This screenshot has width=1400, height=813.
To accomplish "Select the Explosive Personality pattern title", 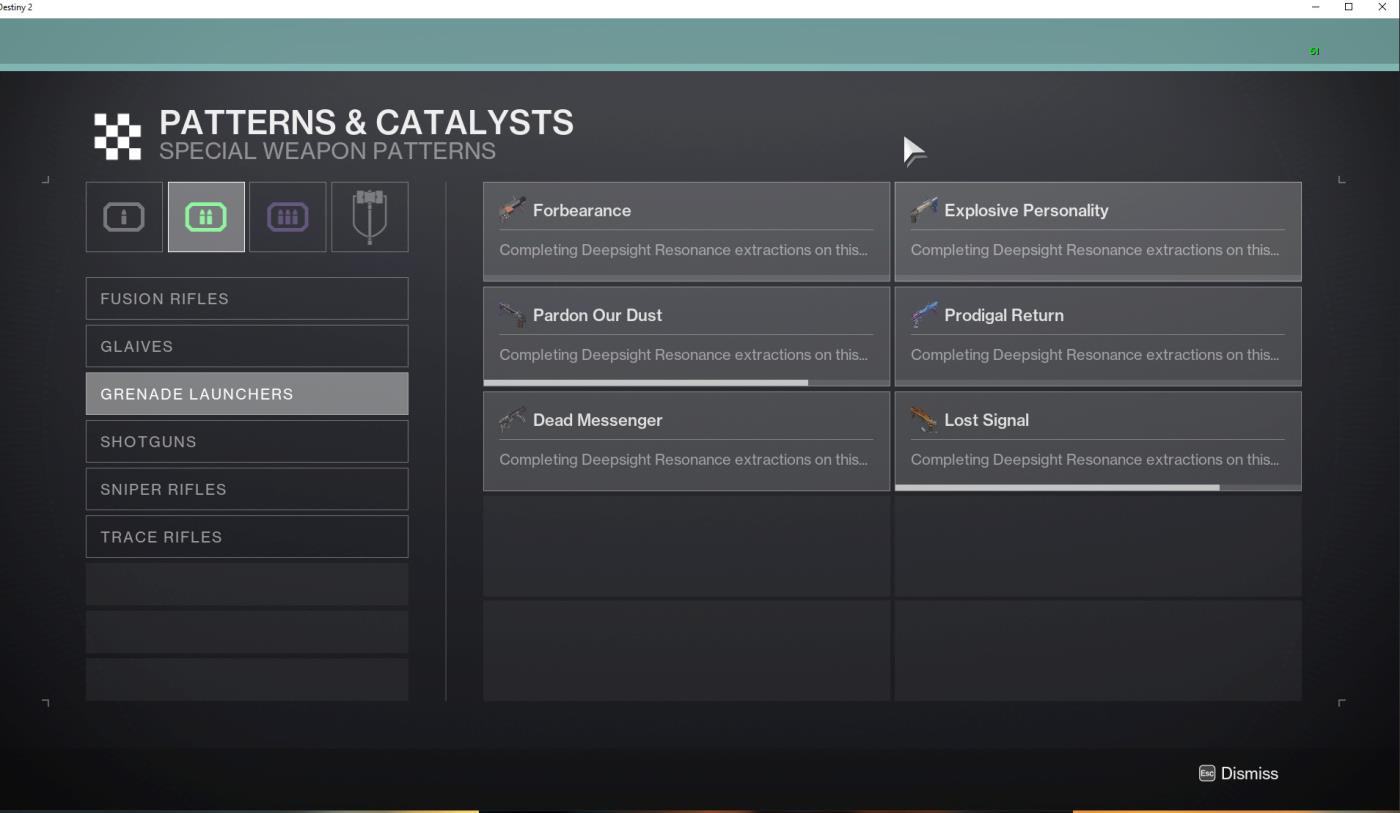I will coord(1026,210).
